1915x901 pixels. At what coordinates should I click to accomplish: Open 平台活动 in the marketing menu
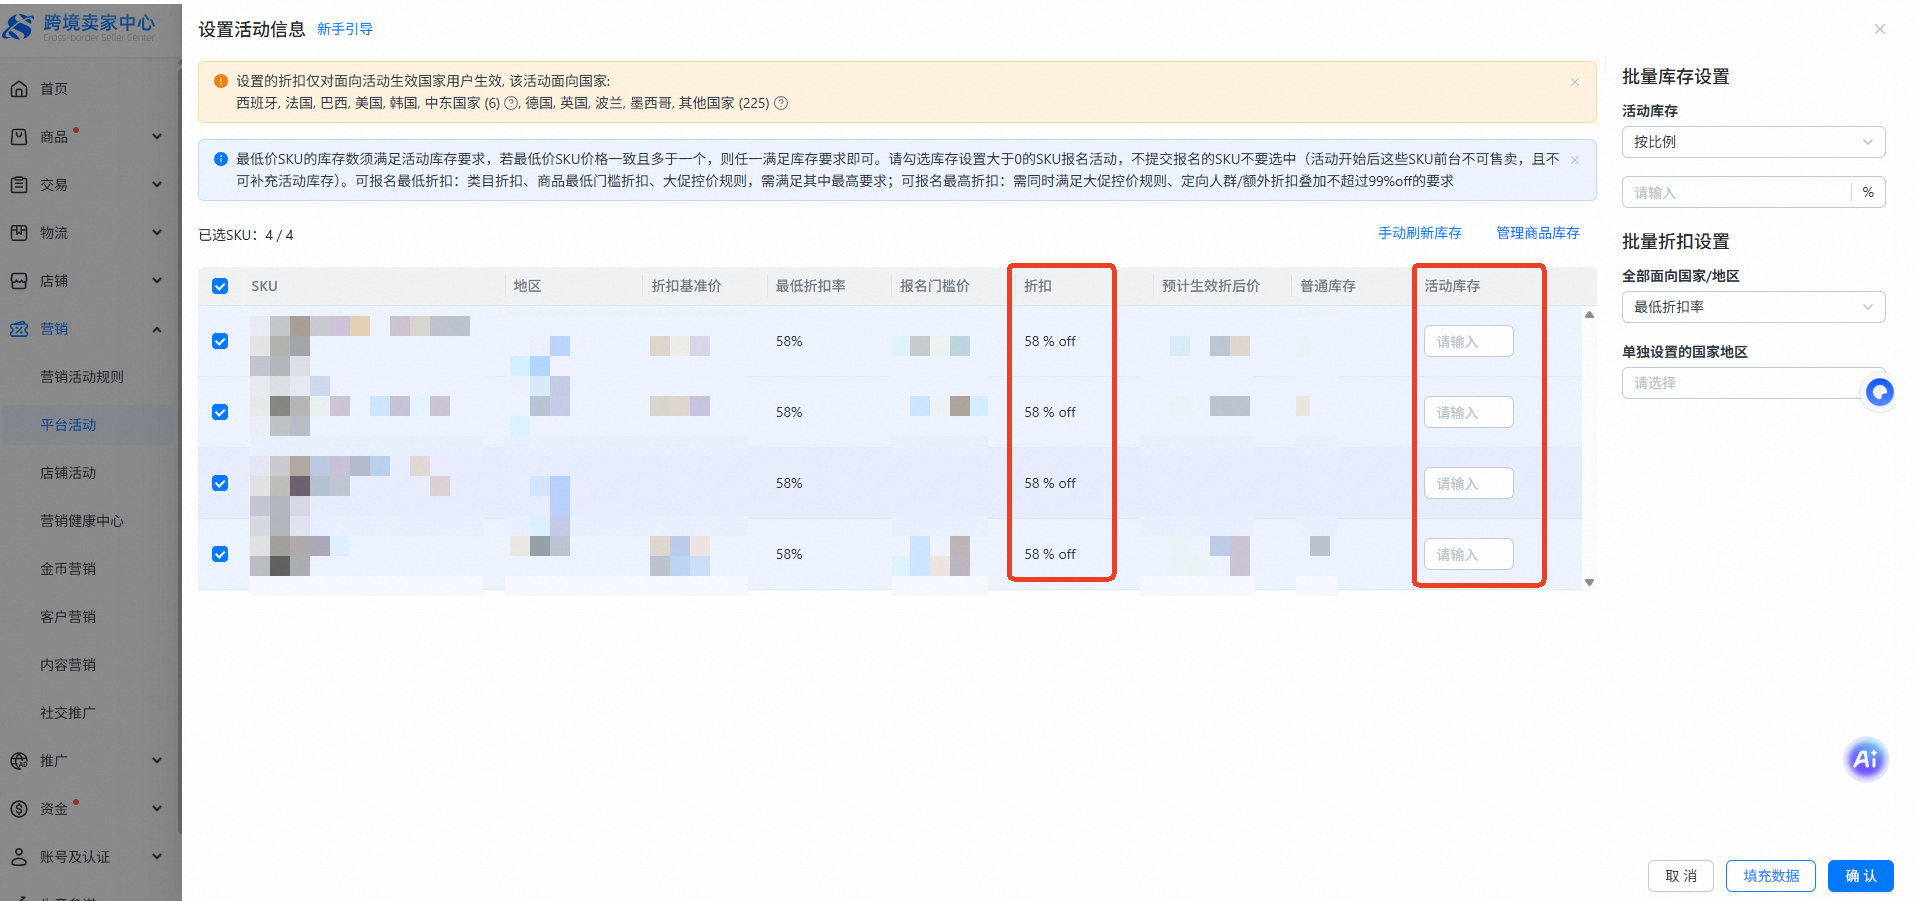tap(68, 425)
